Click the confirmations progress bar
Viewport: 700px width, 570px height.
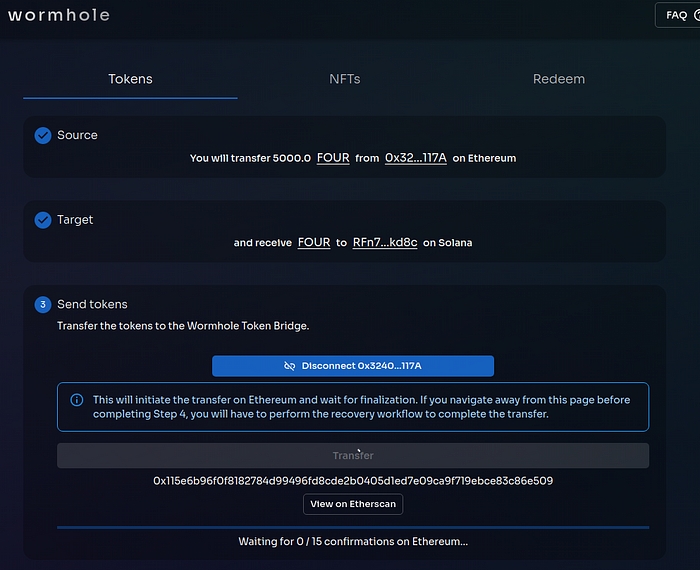[353, 527]
